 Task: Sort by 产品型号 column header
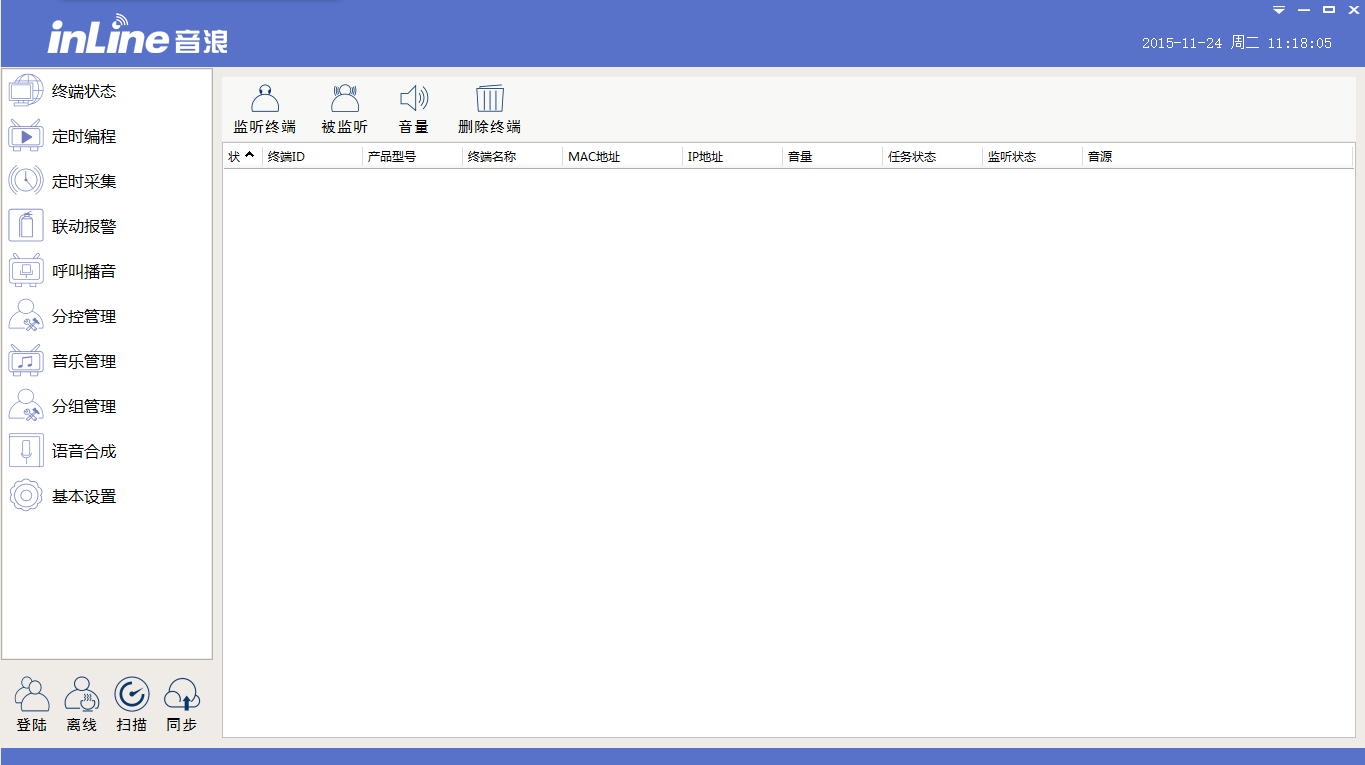pos(412,157)
